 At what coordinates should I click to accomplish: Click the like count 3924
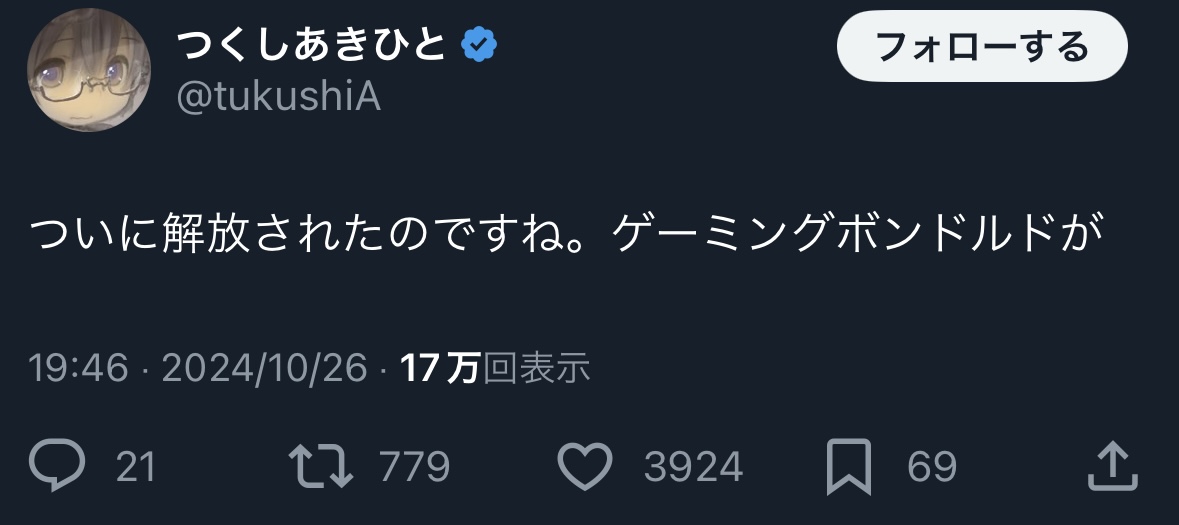[693, 467]
